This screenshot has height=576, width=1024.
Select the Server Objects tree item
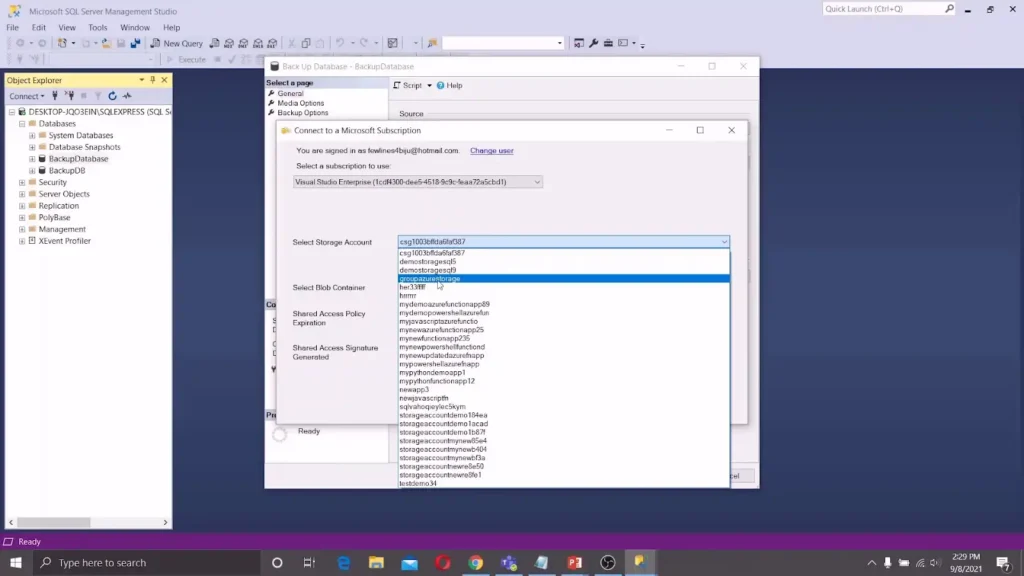(64, 194)
